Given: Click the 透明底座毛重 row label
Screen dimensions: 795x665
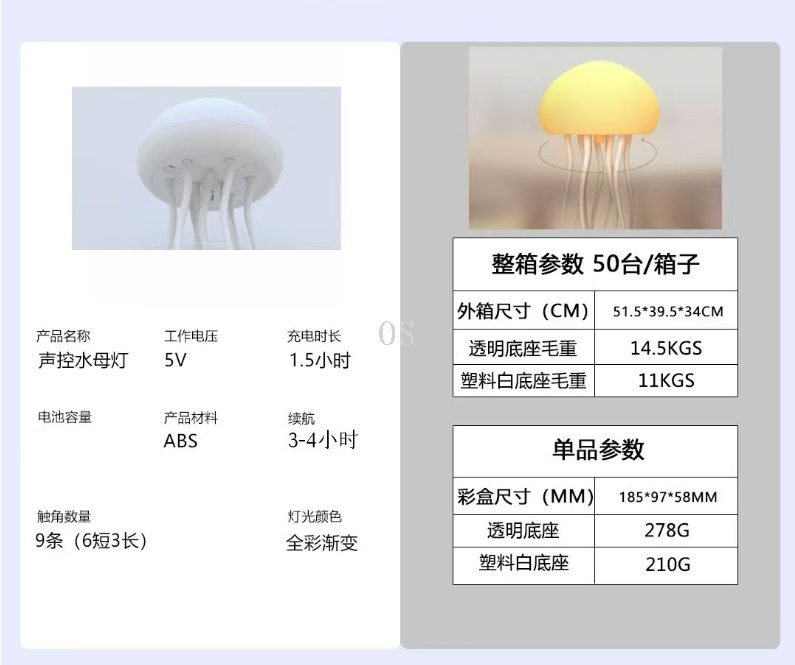Looking at the screenshot, I should tap(523, 348).
